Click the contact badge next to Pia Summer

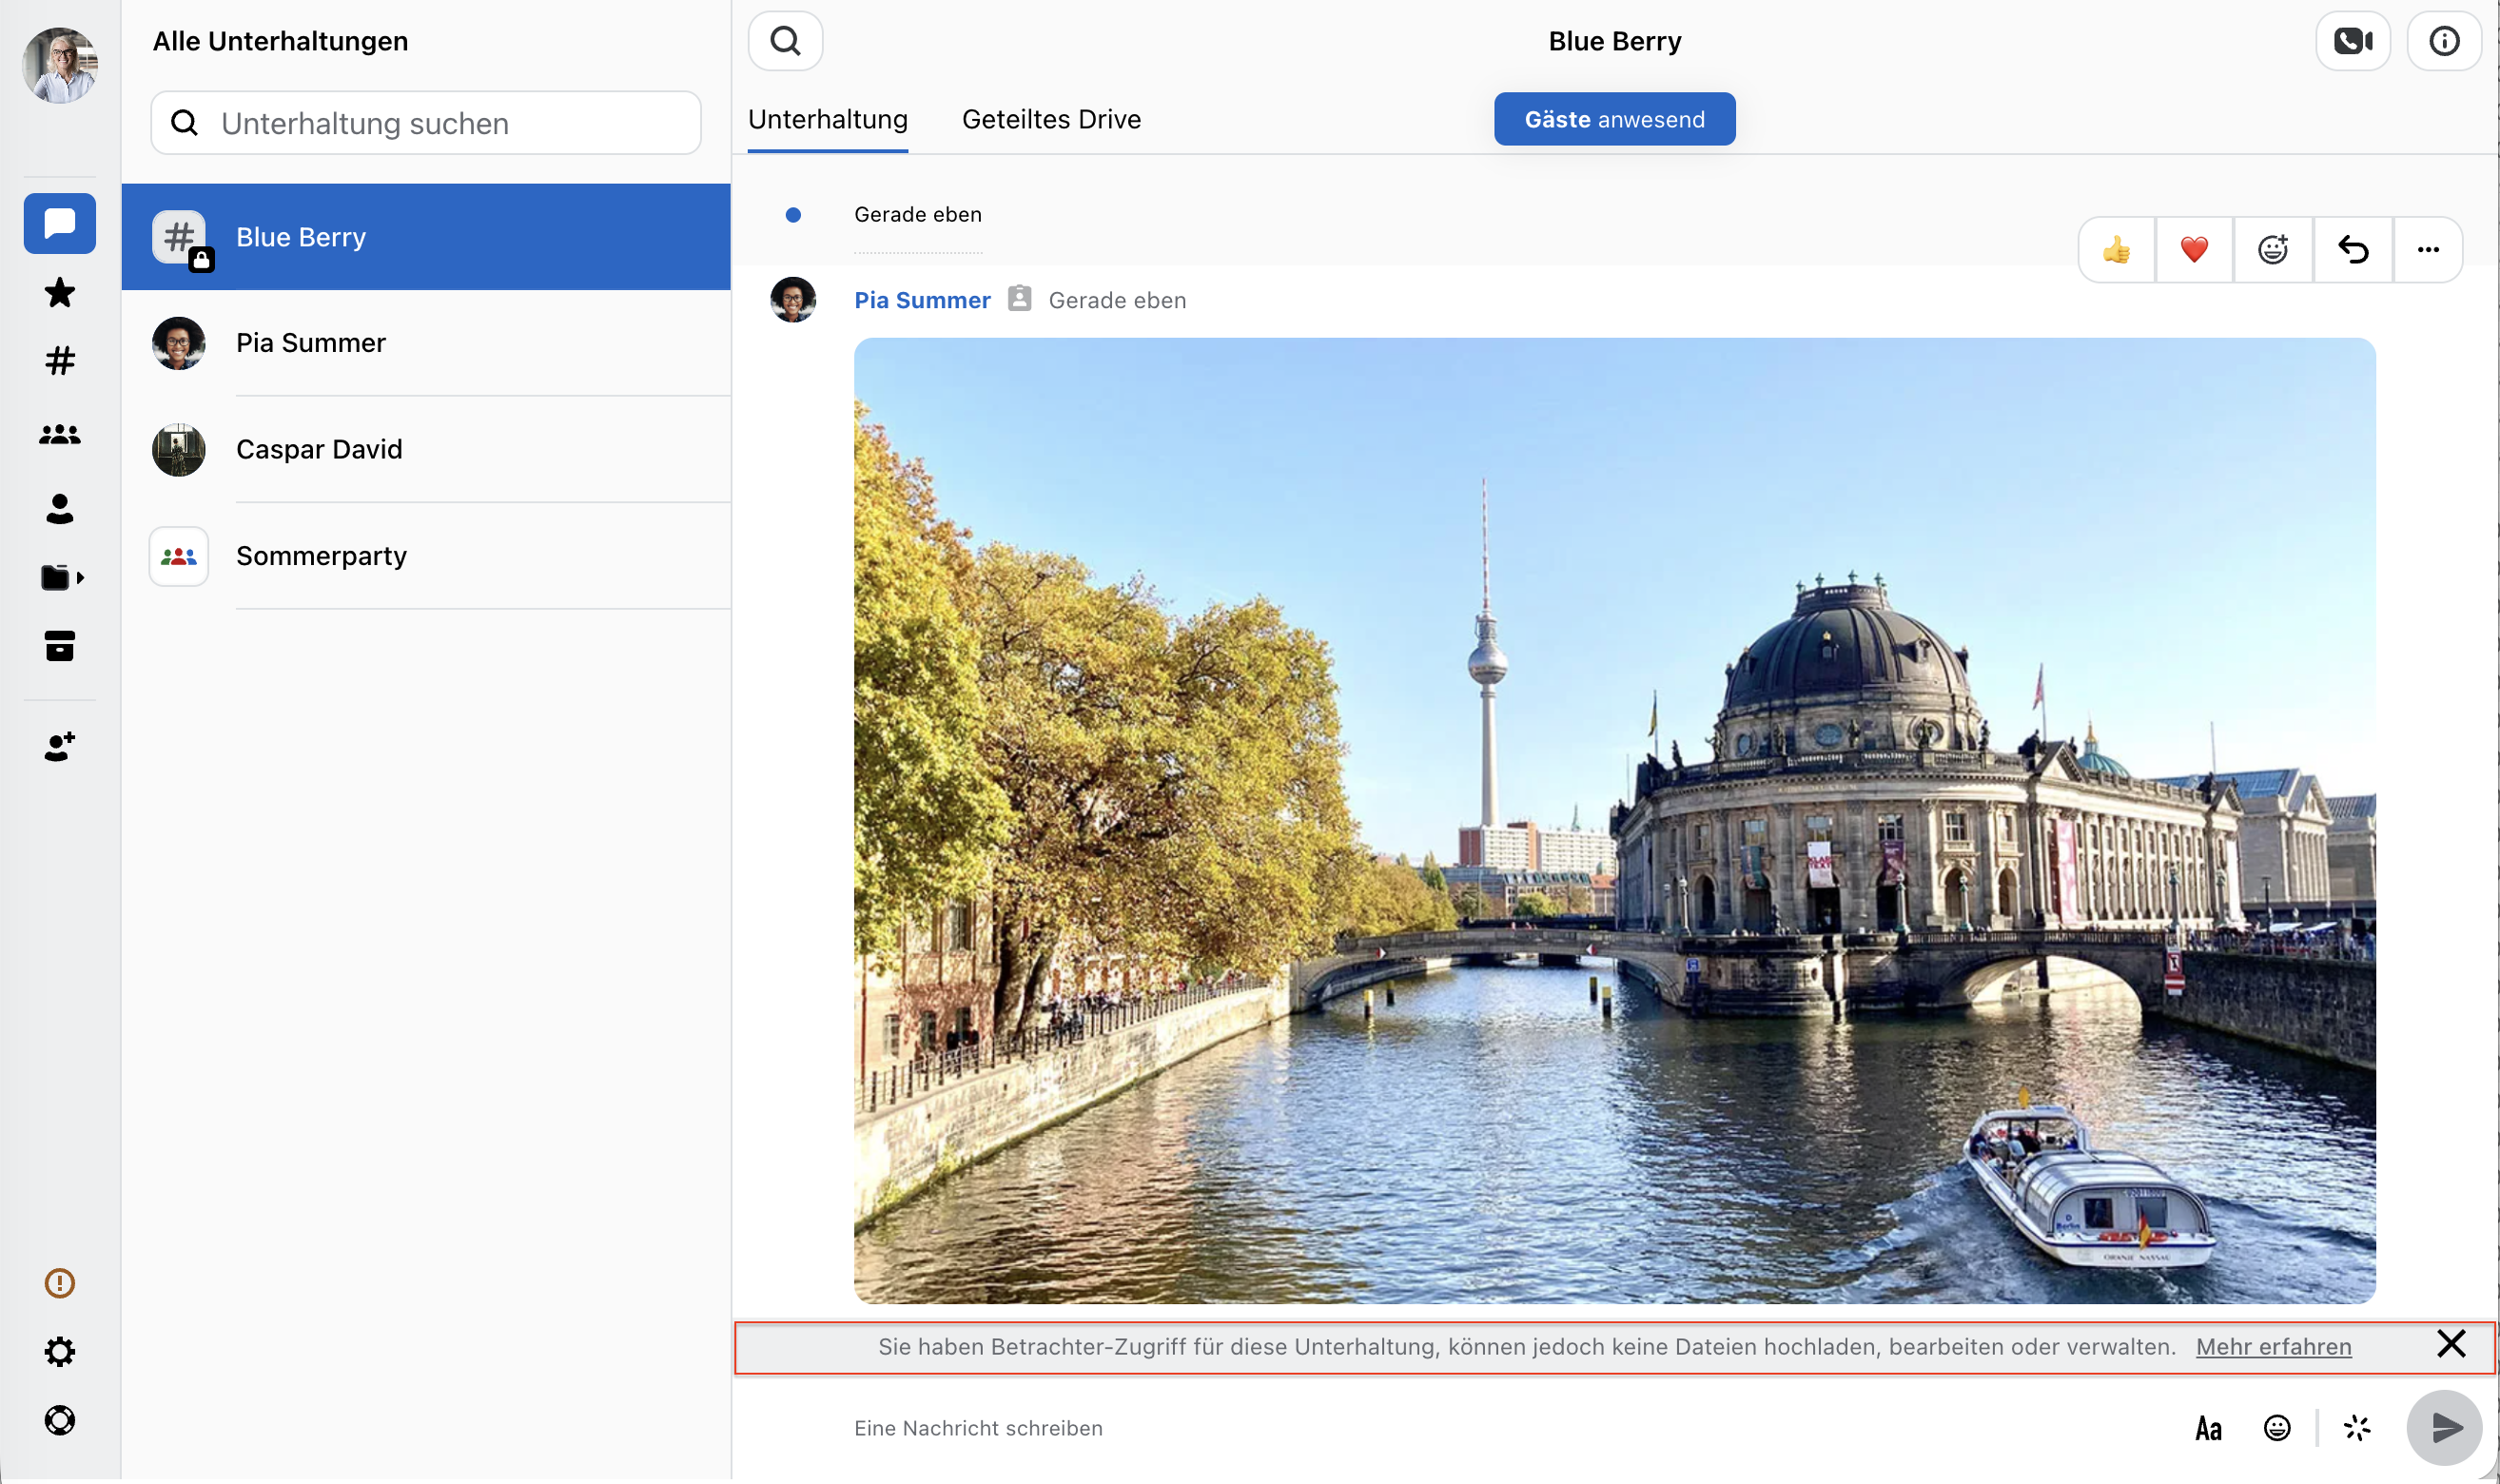coord(1019,299)
